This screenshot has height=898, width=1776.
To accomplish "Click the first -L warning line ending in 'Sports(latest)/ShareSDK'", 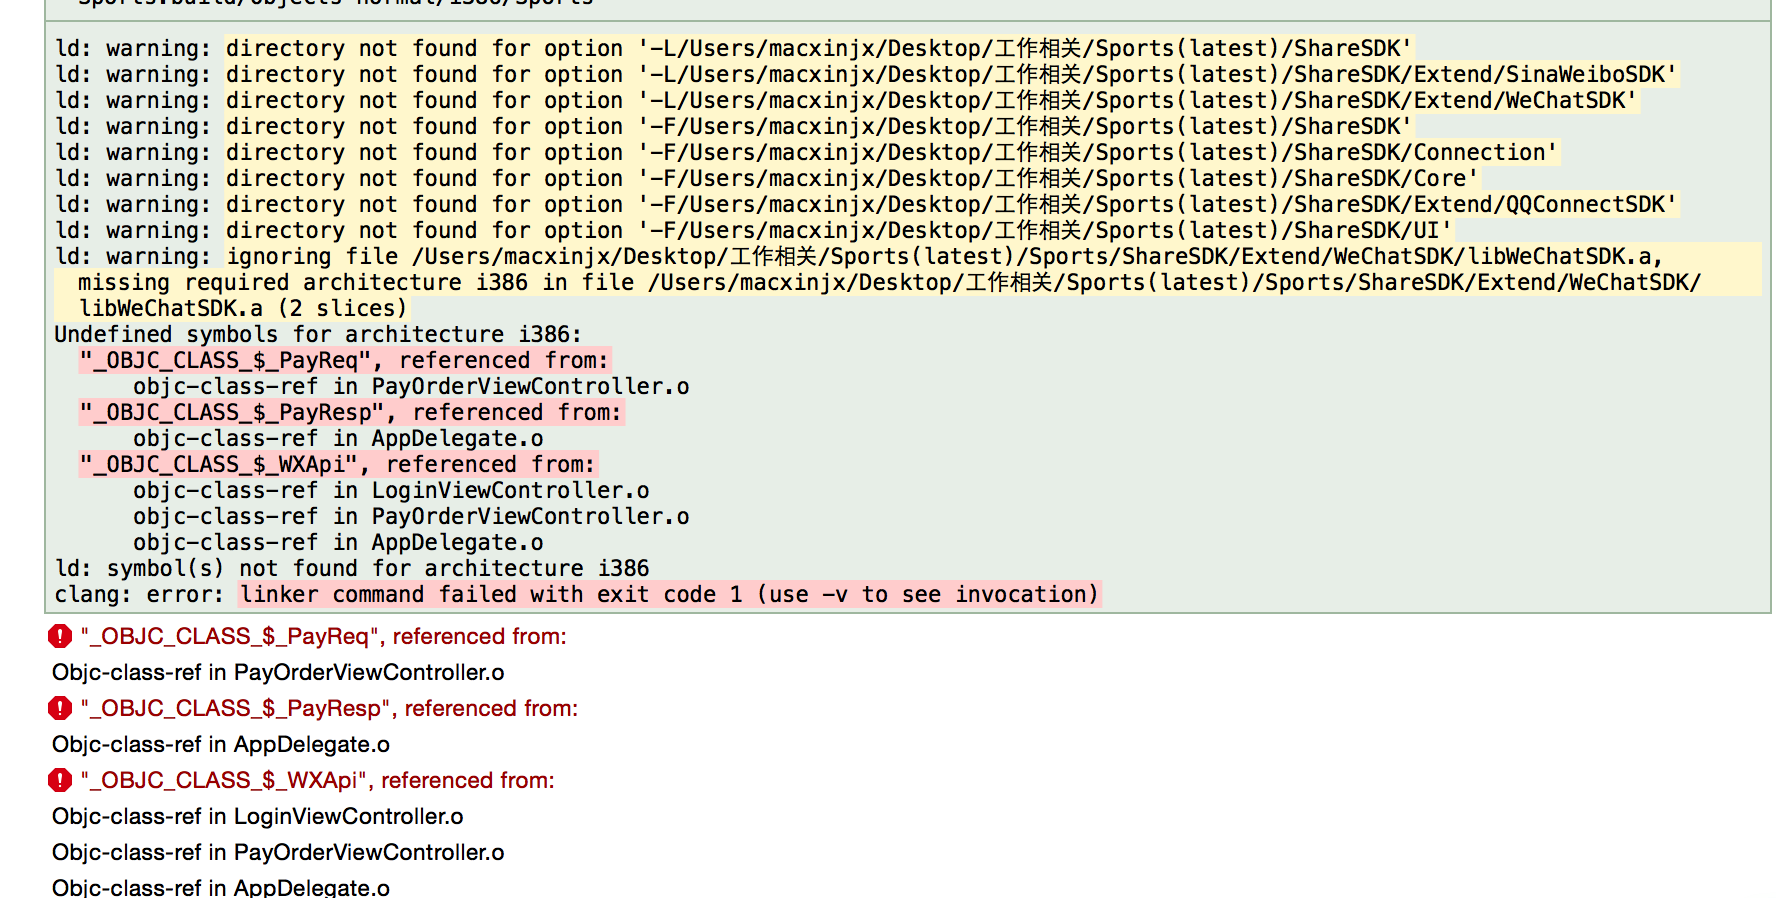I will [x=733, y=48].
